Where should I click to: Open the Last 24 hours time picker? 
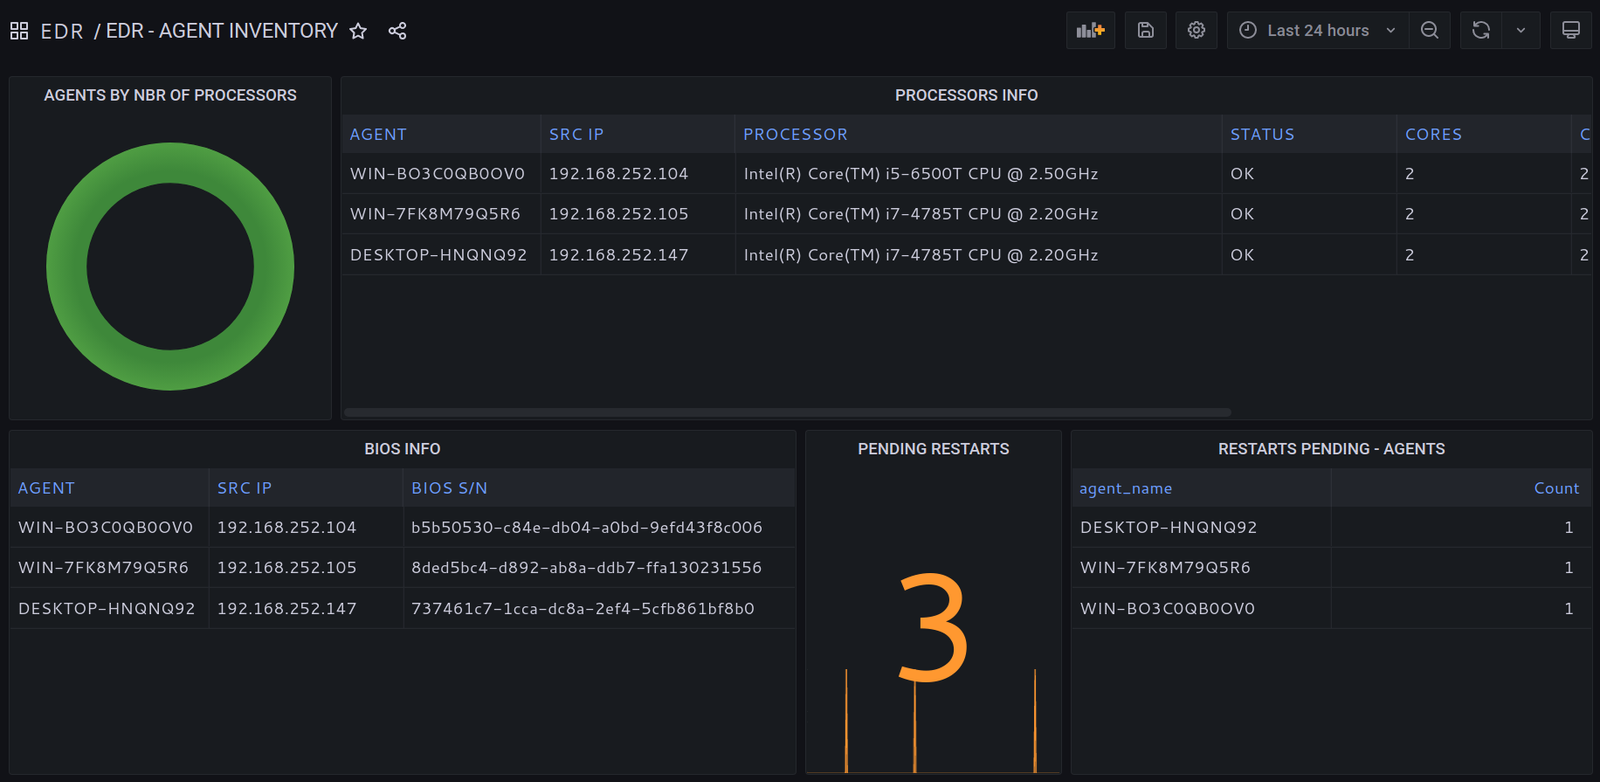click(1317, 31)
